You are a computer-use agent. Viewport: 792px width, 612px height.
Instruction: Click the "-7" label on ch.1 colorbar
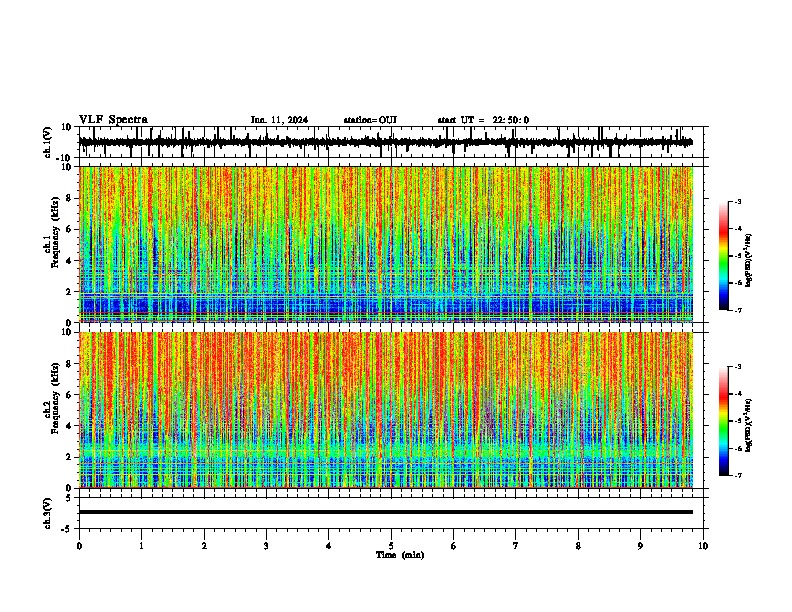pyautogui.click(x=738, y=310)
